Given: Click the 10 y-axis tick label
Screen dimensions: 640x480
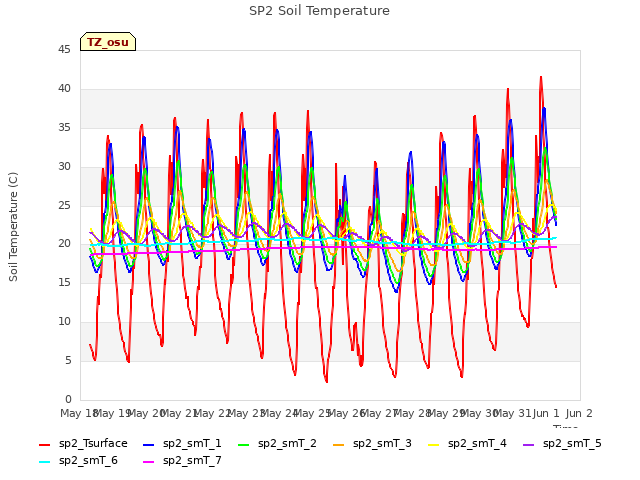Looking at the screenshot, I should coord(64,322).
